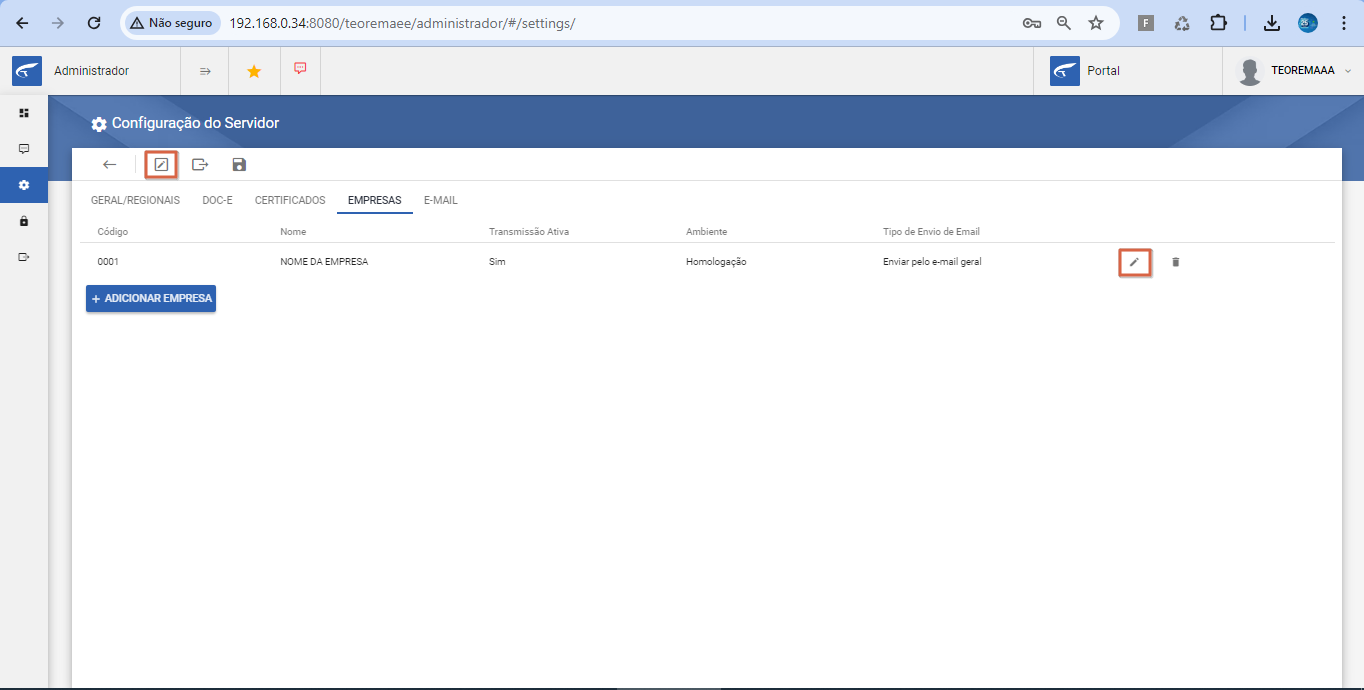This screenshot has width=1364, height=690.
Task: Click the back arrow in settings toolbar
Action: click(110, 164)
